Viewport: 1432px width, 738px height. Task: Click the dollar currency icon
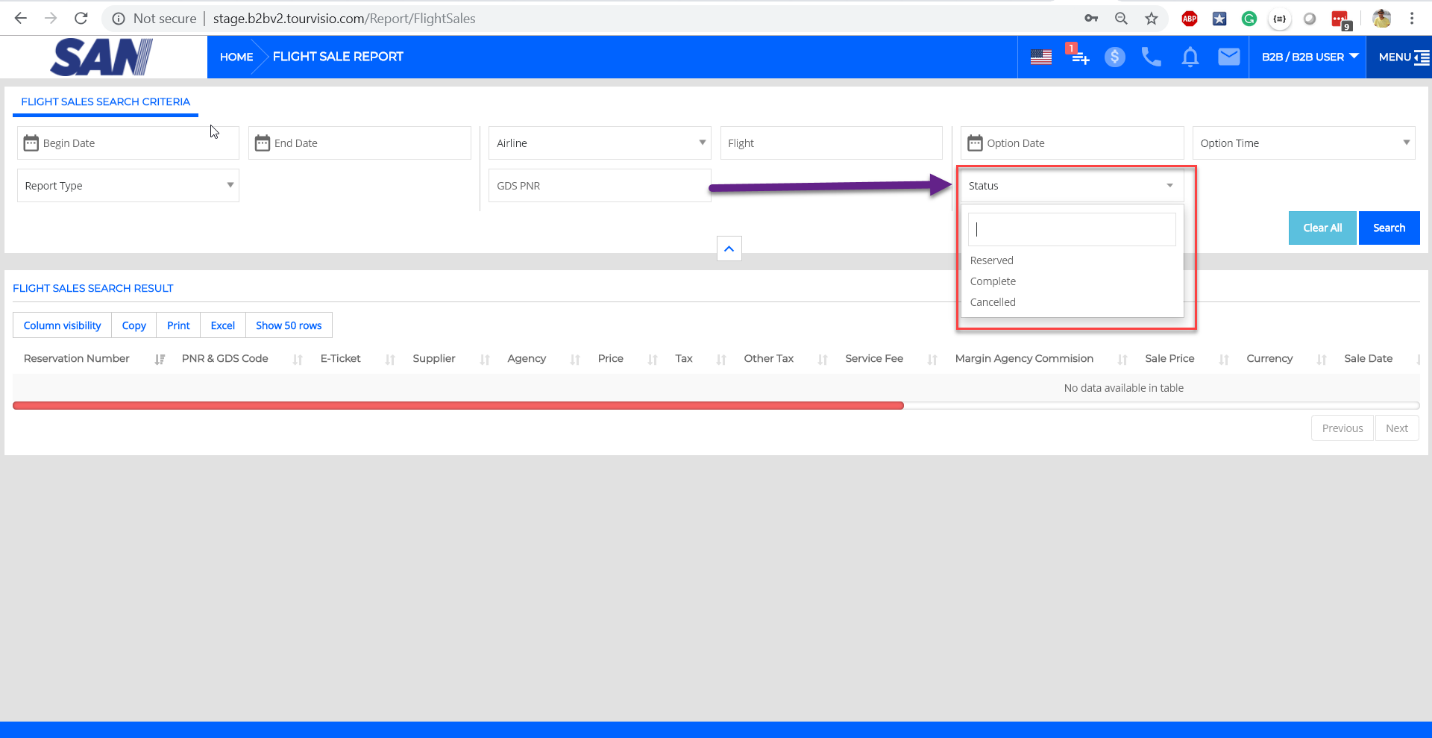(1115, 57)
